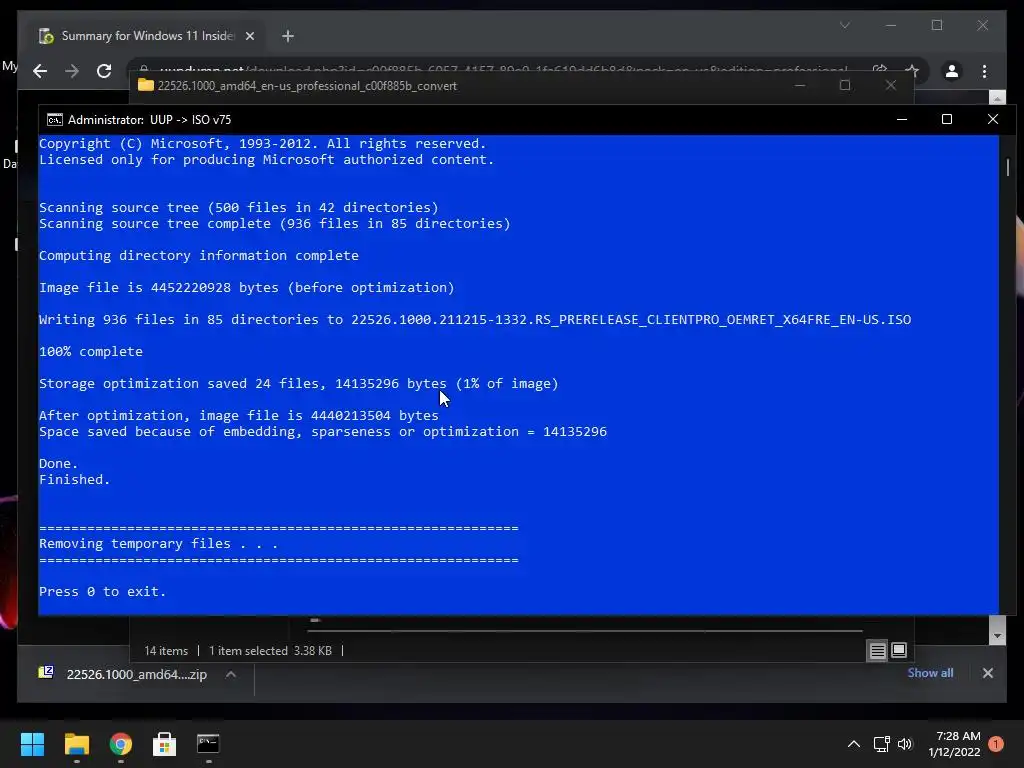Image resolution: width=1024 pixels, height=768 pixels.
Task: Click the 'Storage optimization saved 24 files' line
Action: [x=298, y=383]
